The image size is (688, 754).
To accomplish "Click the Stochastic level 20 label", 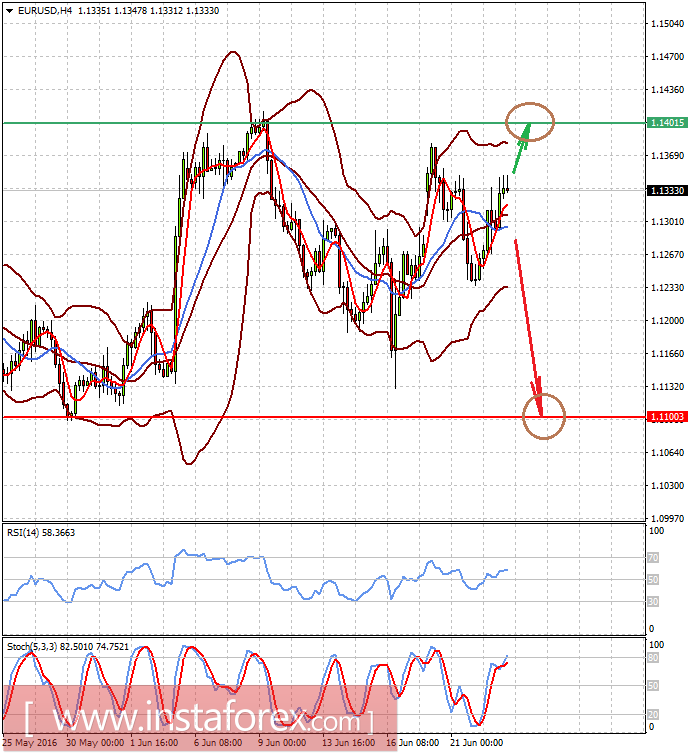I will point(653,715).
